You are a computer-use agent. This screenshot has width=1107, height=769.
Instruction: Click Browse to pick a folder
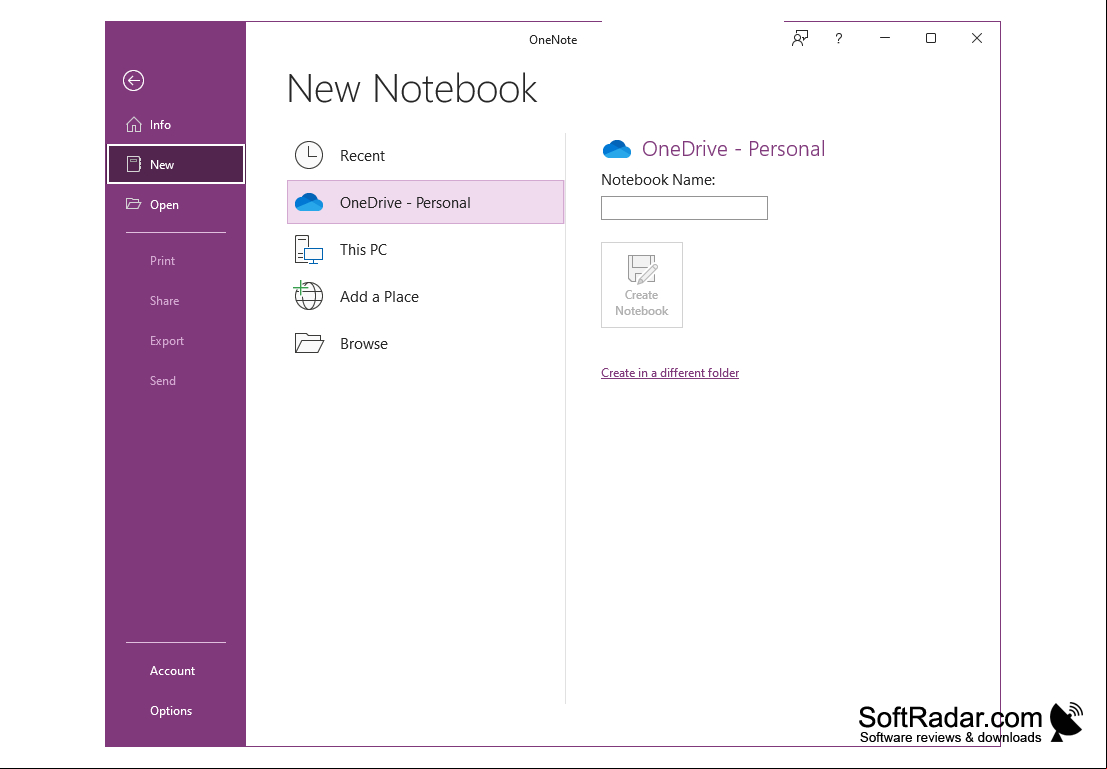point(426,343)
